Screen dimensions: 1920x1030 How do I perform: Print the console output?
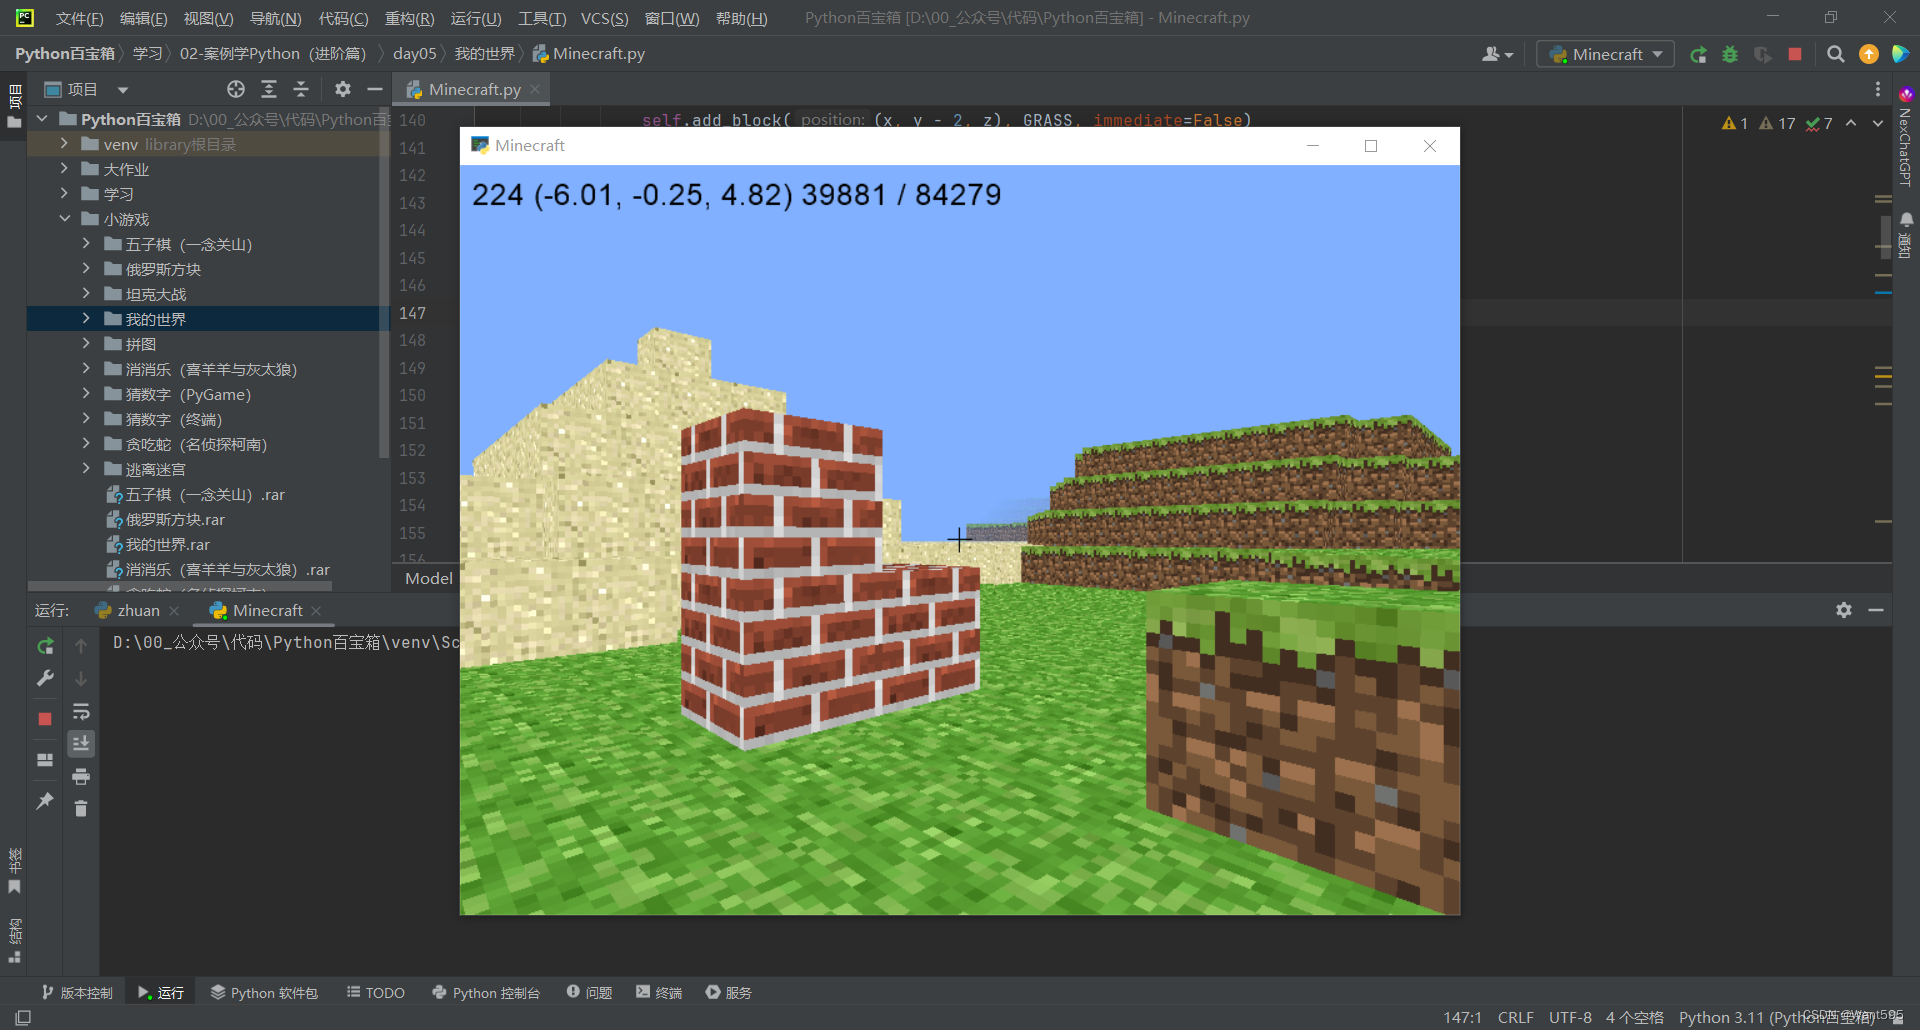pyautogui.click(x=81, y=776)
